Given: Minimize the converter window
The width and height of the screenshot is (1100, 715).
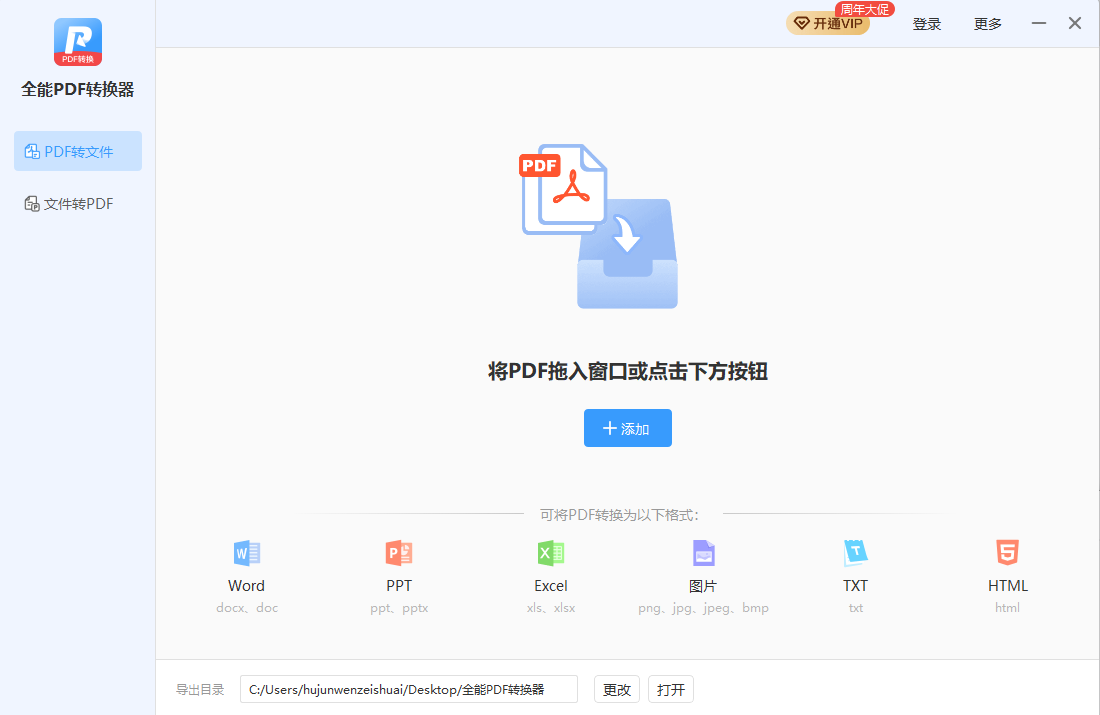Looking at the screenshot, I should (1040, 23).
